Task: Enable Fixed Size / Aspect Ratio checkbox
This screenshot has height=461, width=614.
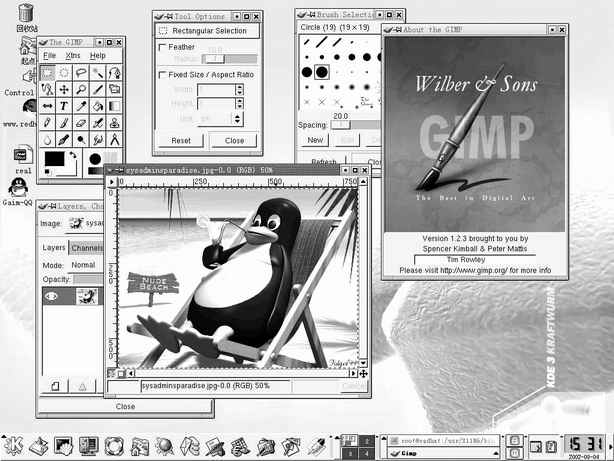Action: (163, 74)
